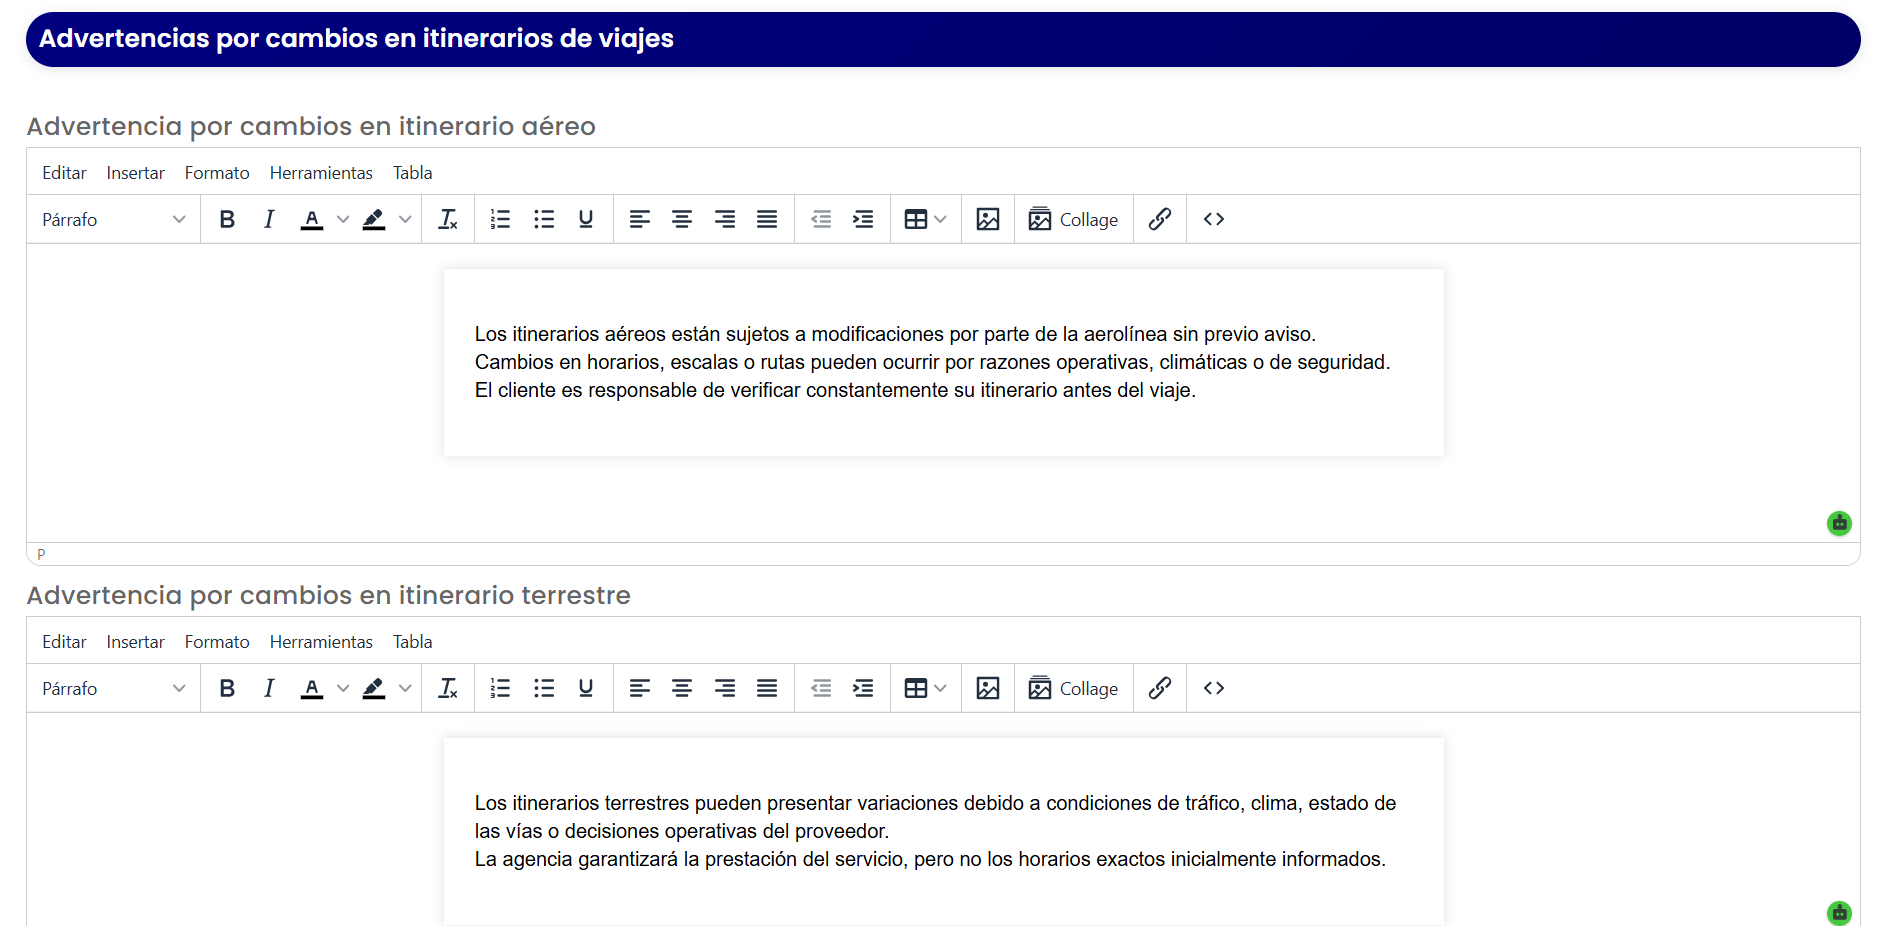Justify text in the terrestre editor
1890x926 pixels.
767,688
